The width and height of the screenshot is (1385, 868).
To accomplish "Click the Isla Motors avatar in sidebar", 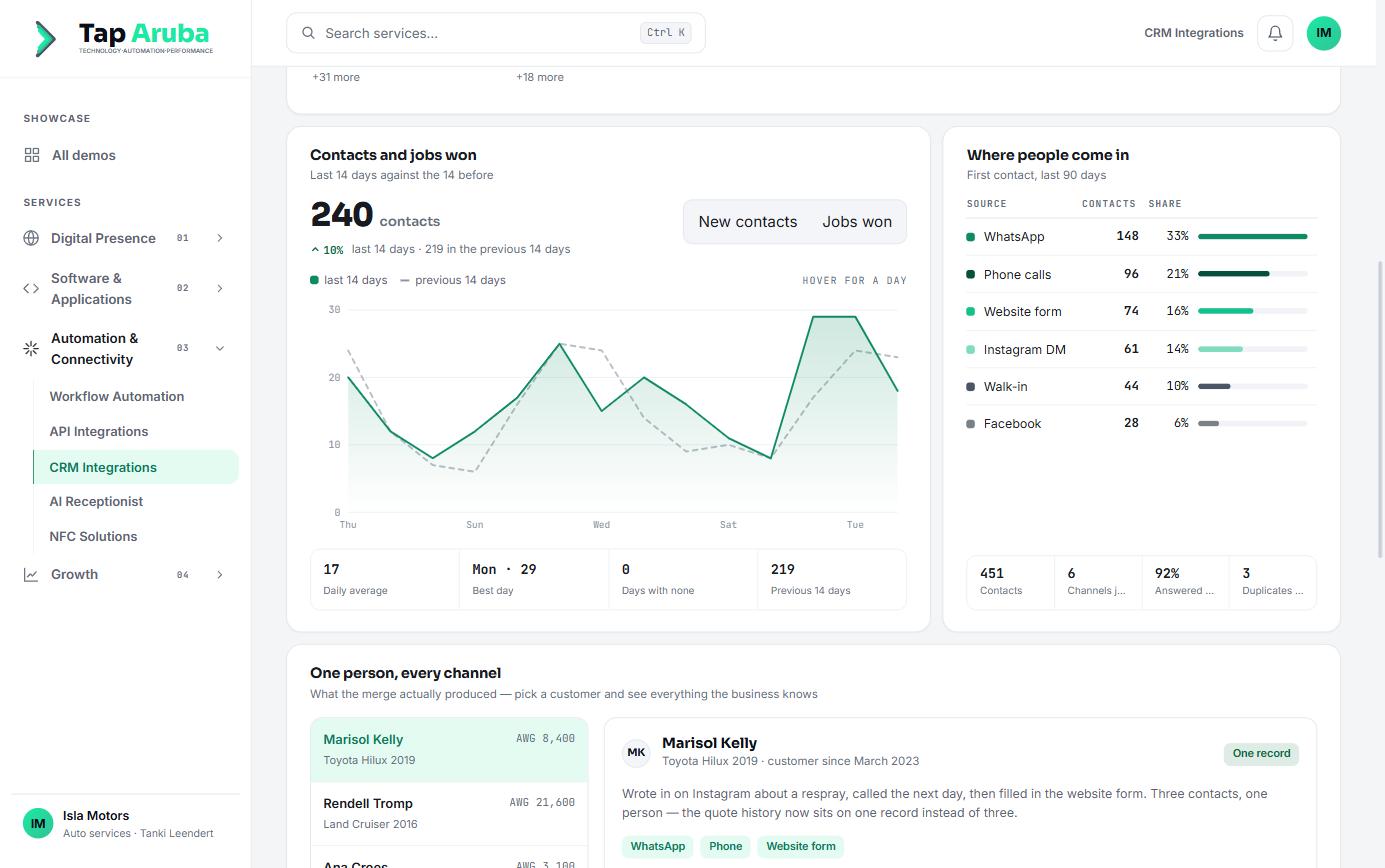I will pos(38,824).
